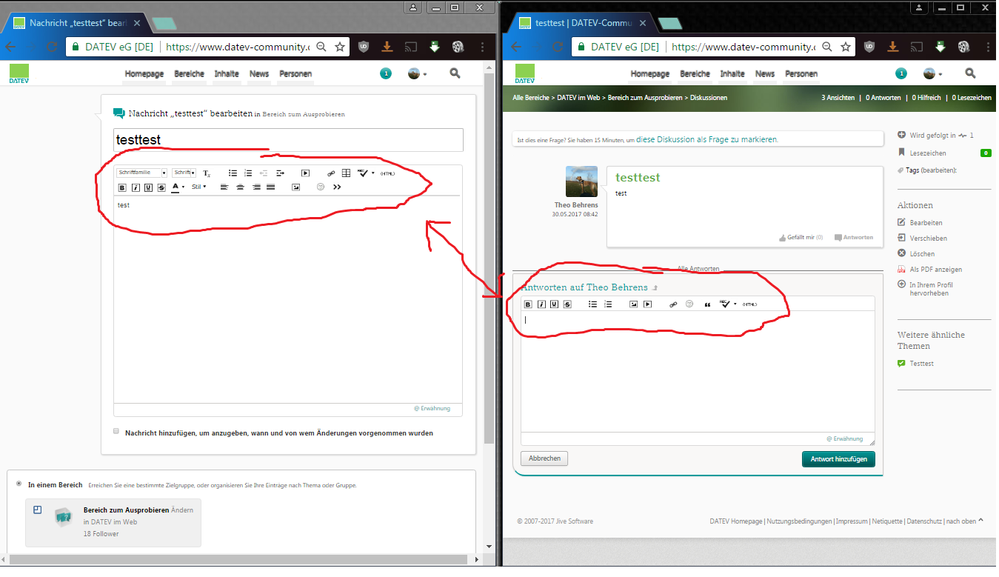
Task: Click 'Antwort hinzufügen' button
Action: 838,459
